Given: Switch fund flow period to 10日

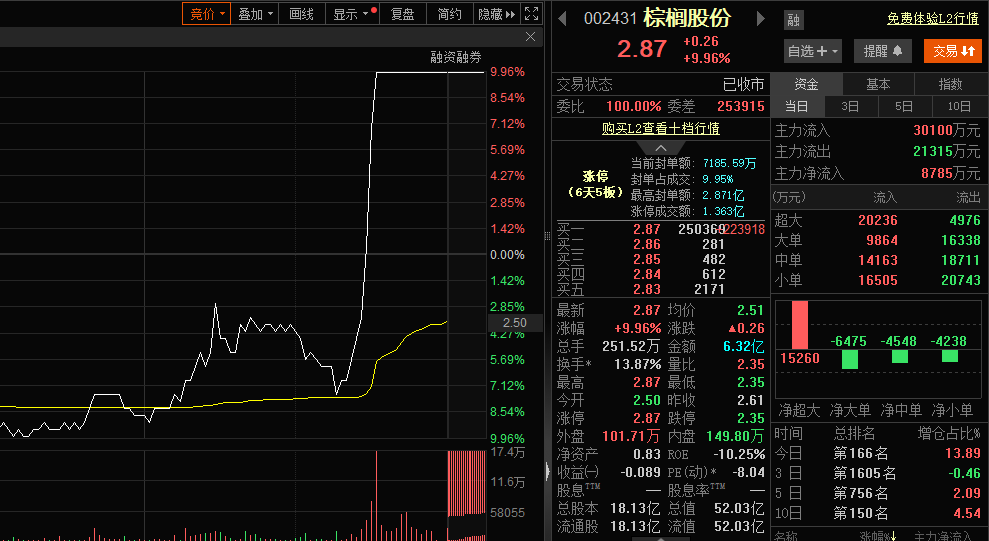Looking at the screenshot, I should coord(959,107).
